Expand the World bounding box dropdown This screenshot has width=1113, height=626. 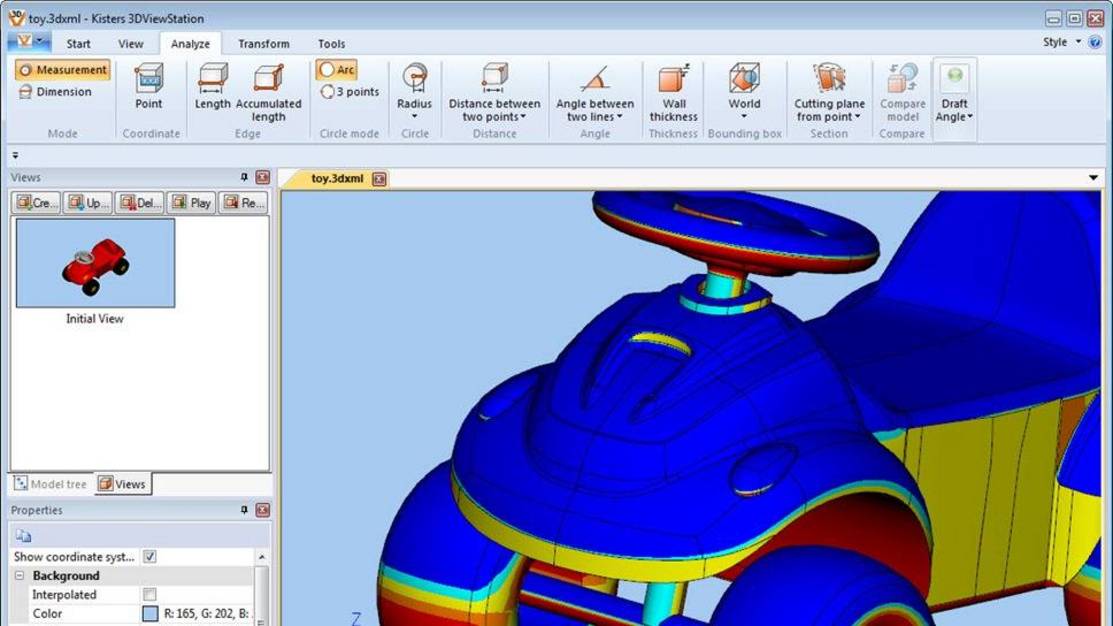point(744,116)
